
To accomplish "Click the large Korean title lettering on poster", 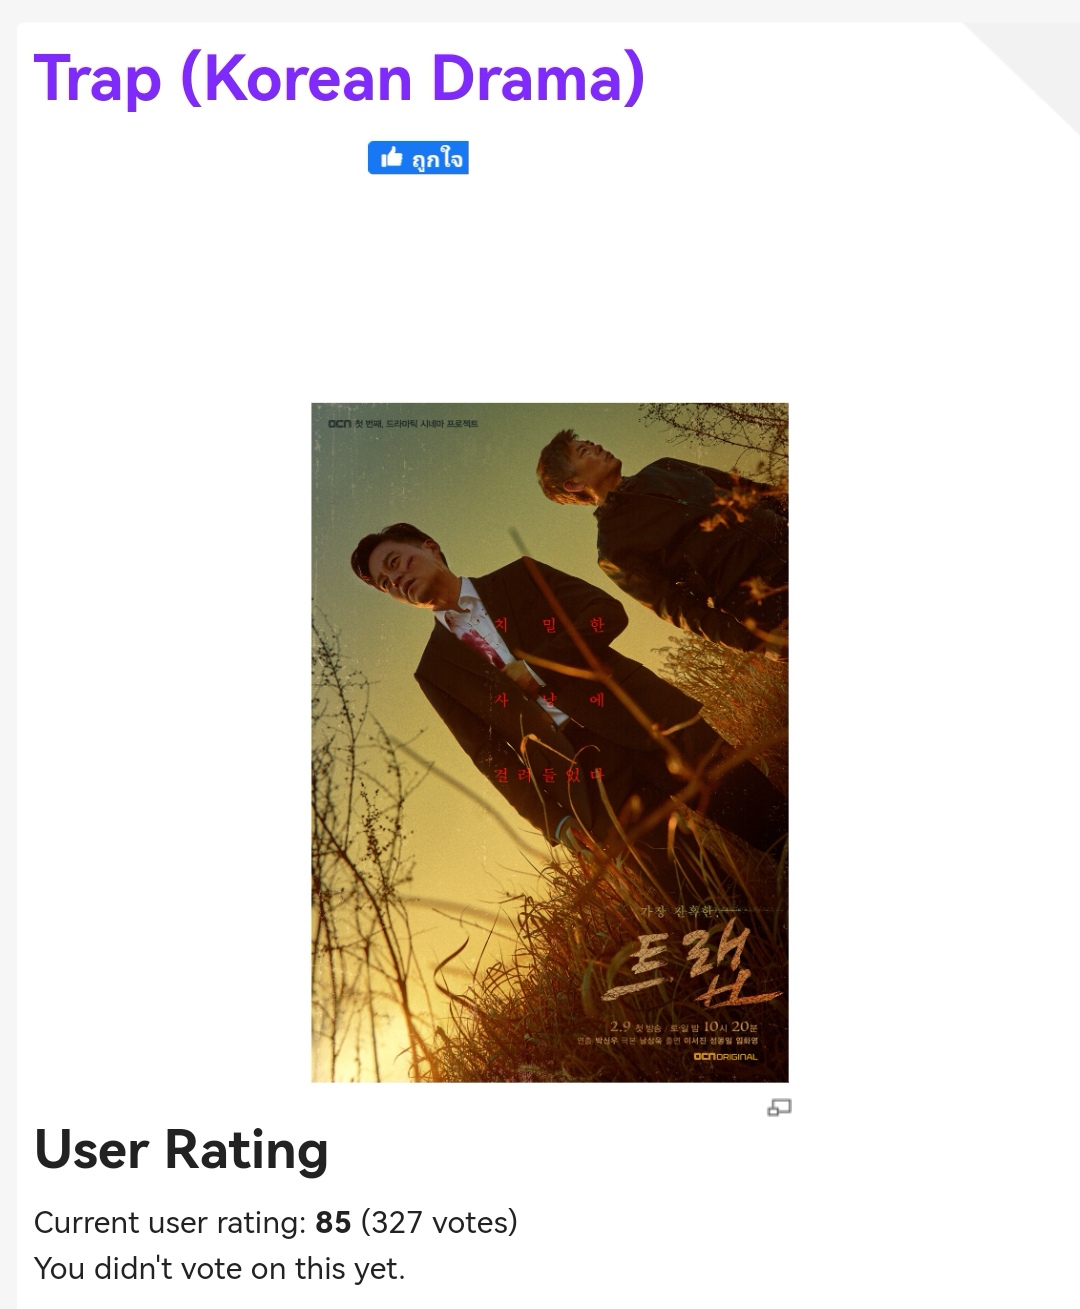I will click(x=690, y=966).
